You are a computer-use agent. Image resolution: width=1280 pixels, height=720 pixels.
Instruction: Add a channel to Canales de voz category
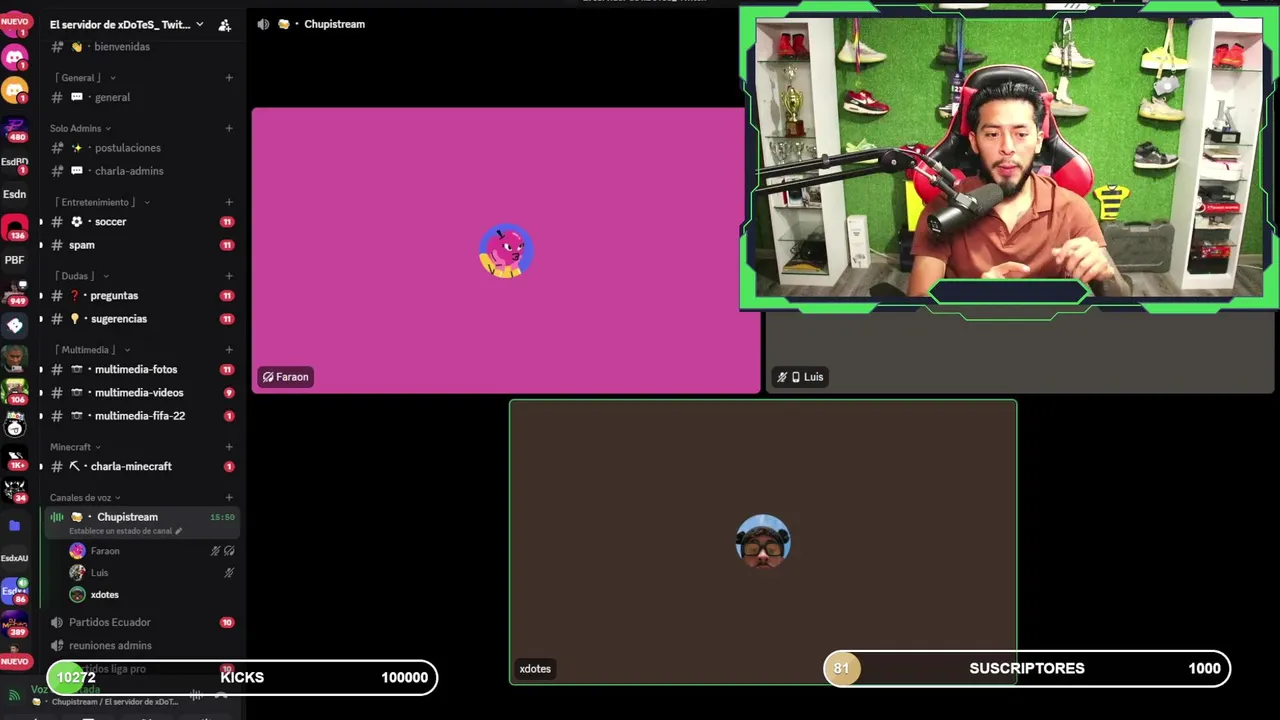click(229, 498)
